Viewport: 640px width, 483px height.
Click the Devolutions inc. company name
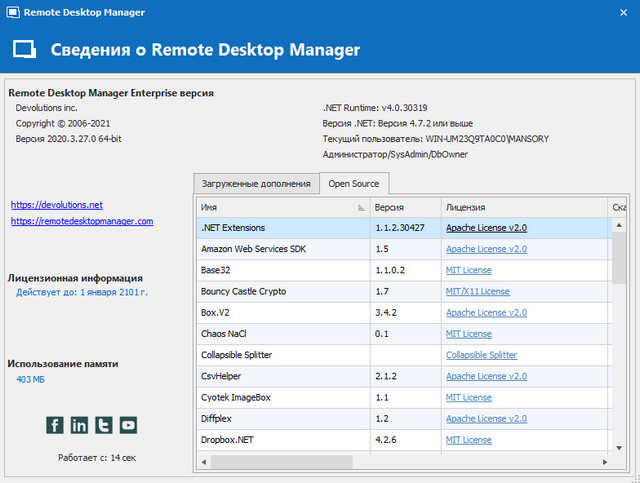47,108
